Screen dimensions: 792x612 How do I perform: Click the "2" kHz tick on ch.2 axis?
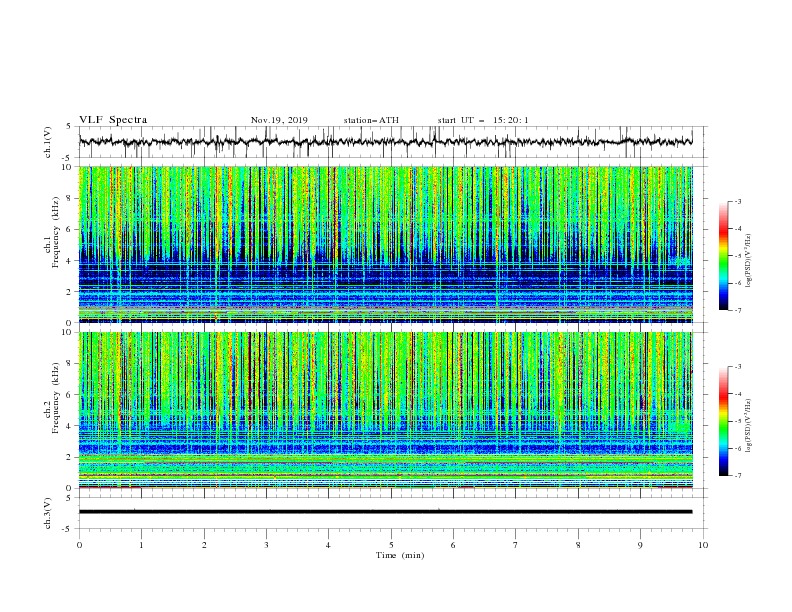70,457
